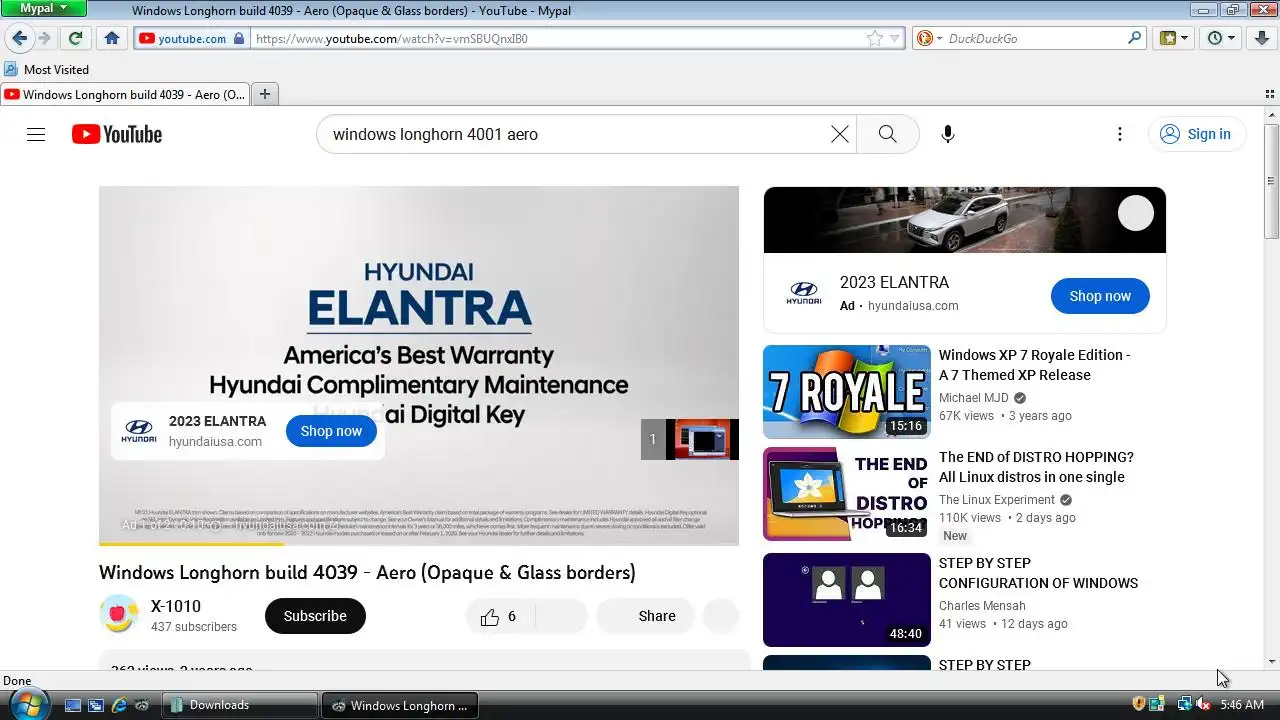
Task: Click the page vertical scrollbar thumb
Action: click(x=1271, y=182)
